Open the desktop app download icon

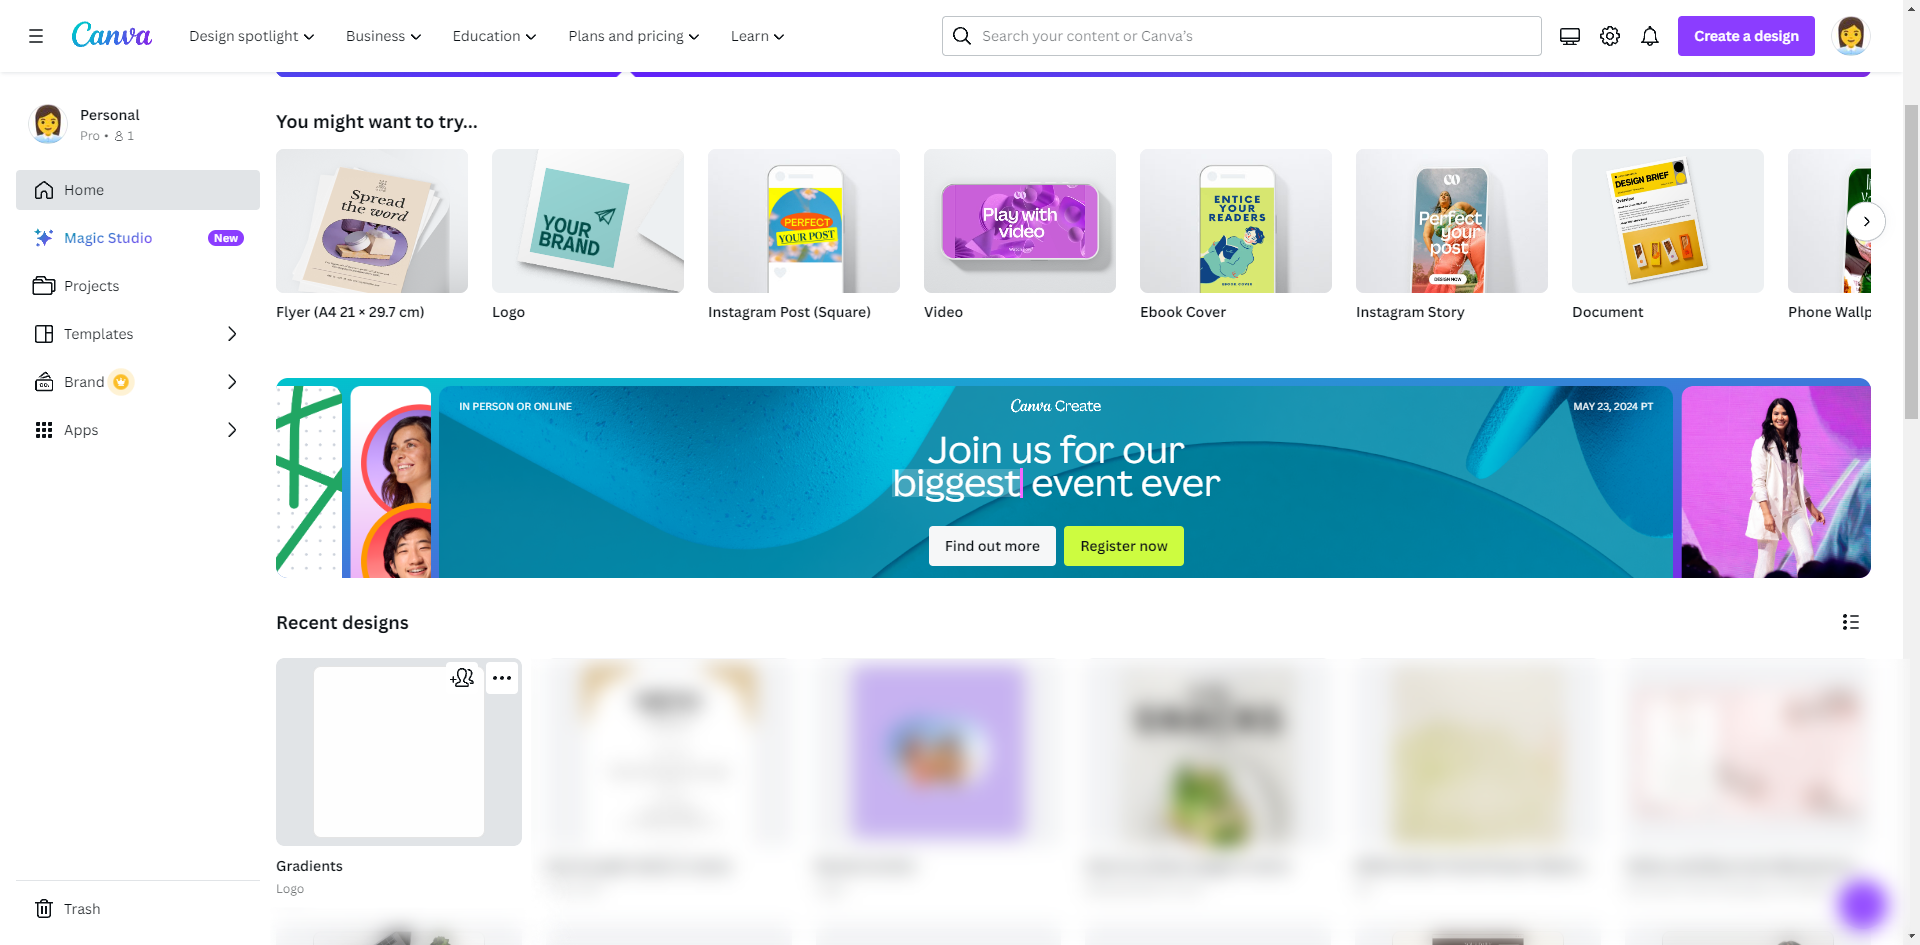pos(1570,36)
